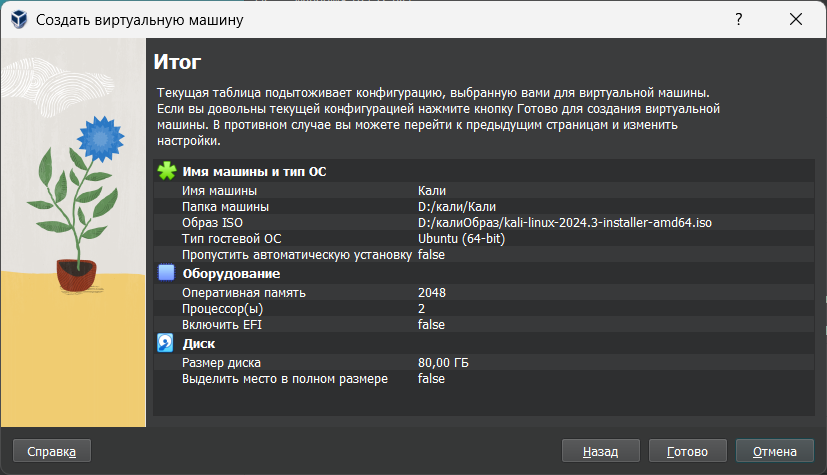Click the disk icon beside Диск
Viewport: 827px width, 475px height.
tap(165, 343)
